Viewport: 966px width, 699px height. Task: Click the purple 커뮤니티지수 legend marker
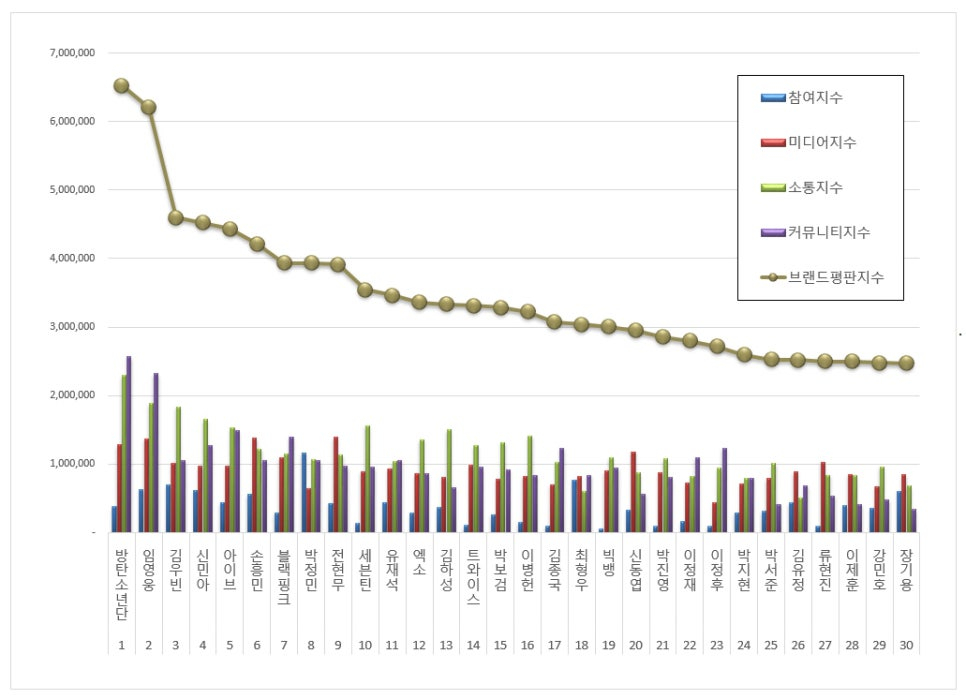coord(772,232)
